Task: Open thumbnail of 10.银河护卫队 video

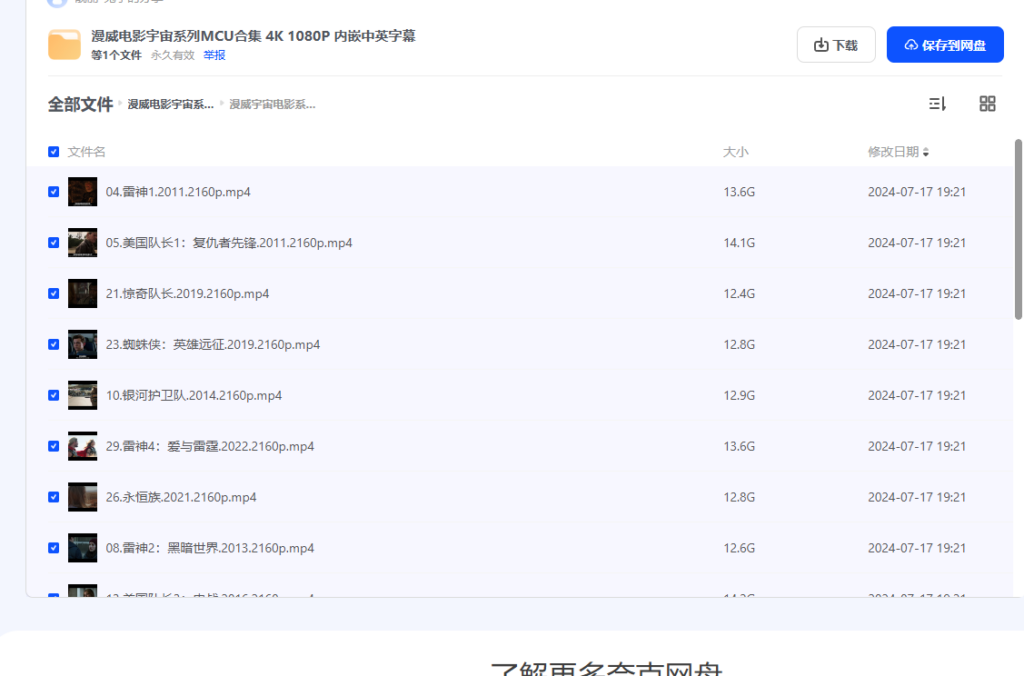Action: click(x=82, y=396)
